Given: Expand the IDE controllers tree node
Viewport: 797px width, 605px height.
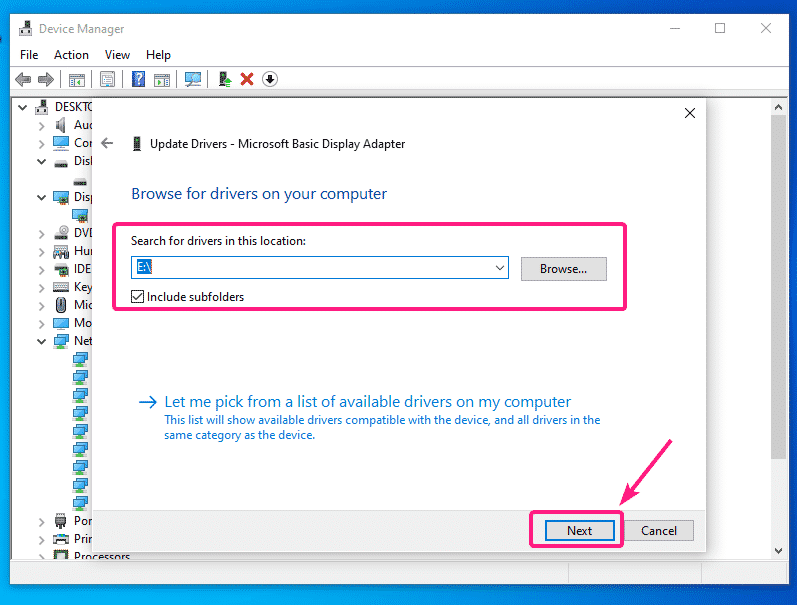Looking at the screenshot, I should point(42,270).
